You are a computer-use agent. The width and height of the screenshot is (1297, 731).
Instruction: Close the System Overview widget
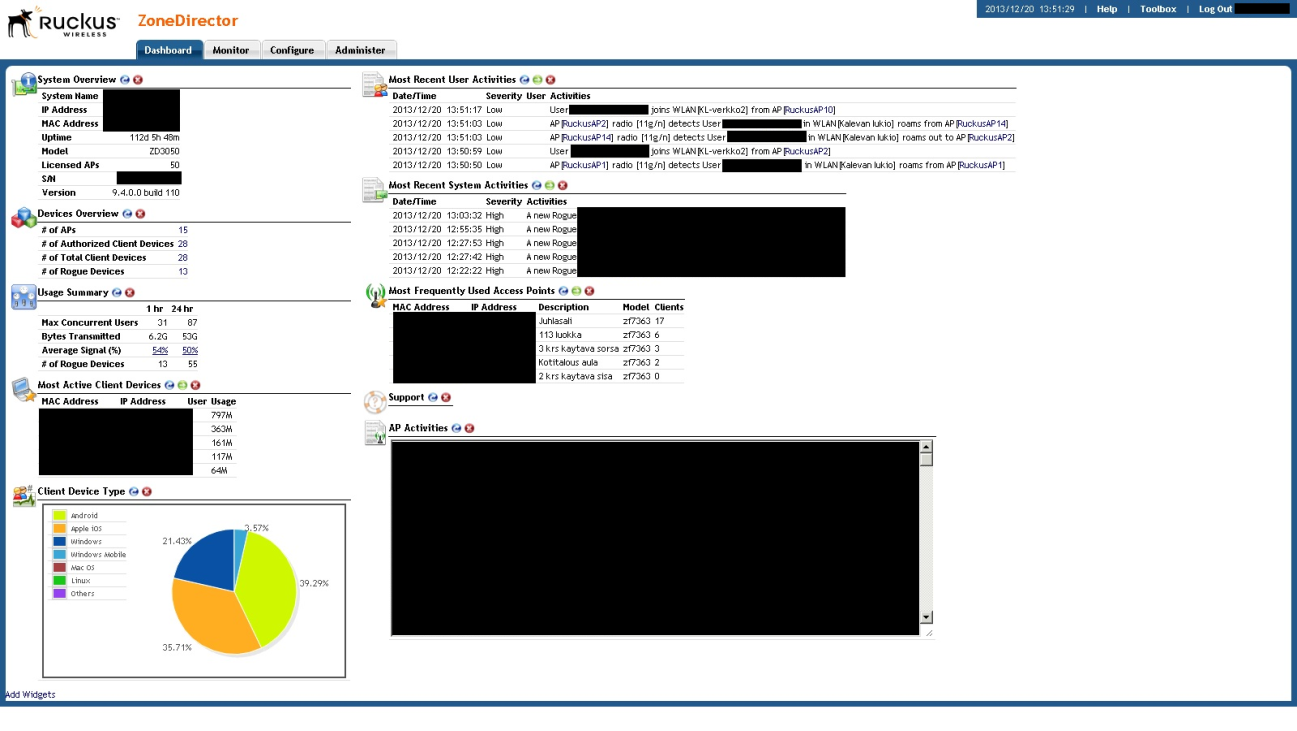coord(138,79)
